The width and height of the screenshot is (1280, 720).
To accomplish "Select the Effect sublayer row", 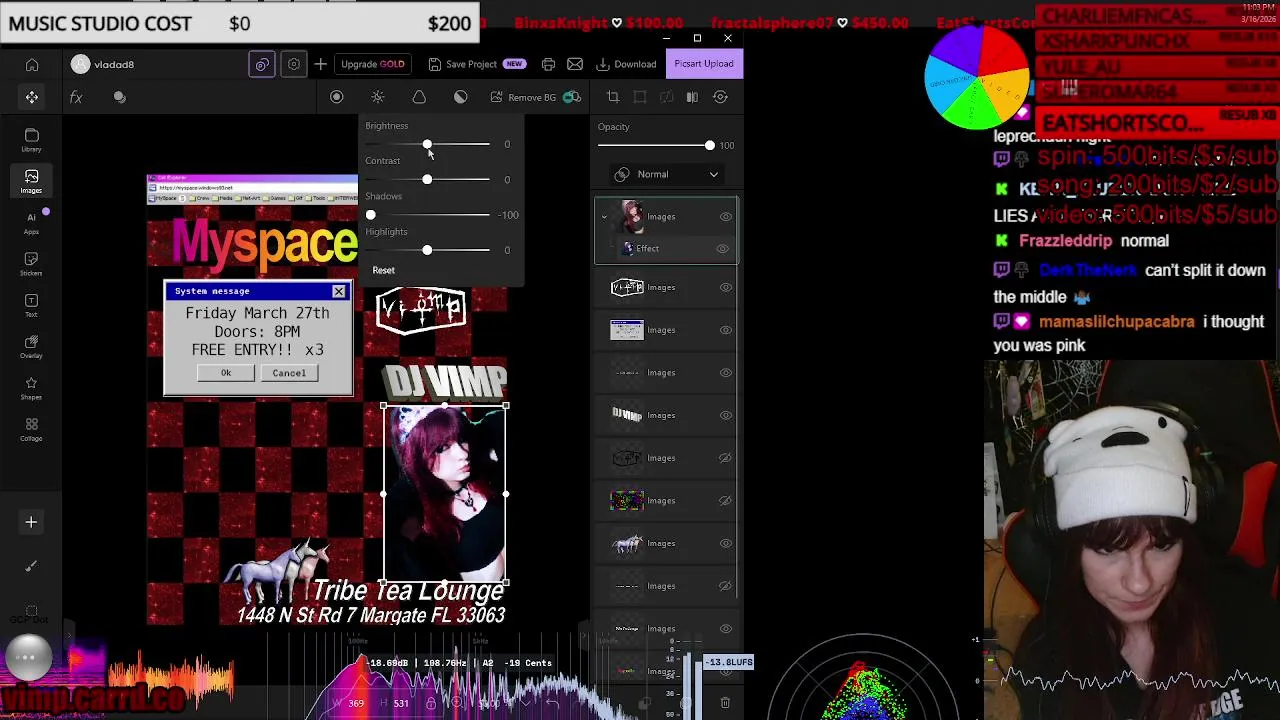I will [666, 248].
